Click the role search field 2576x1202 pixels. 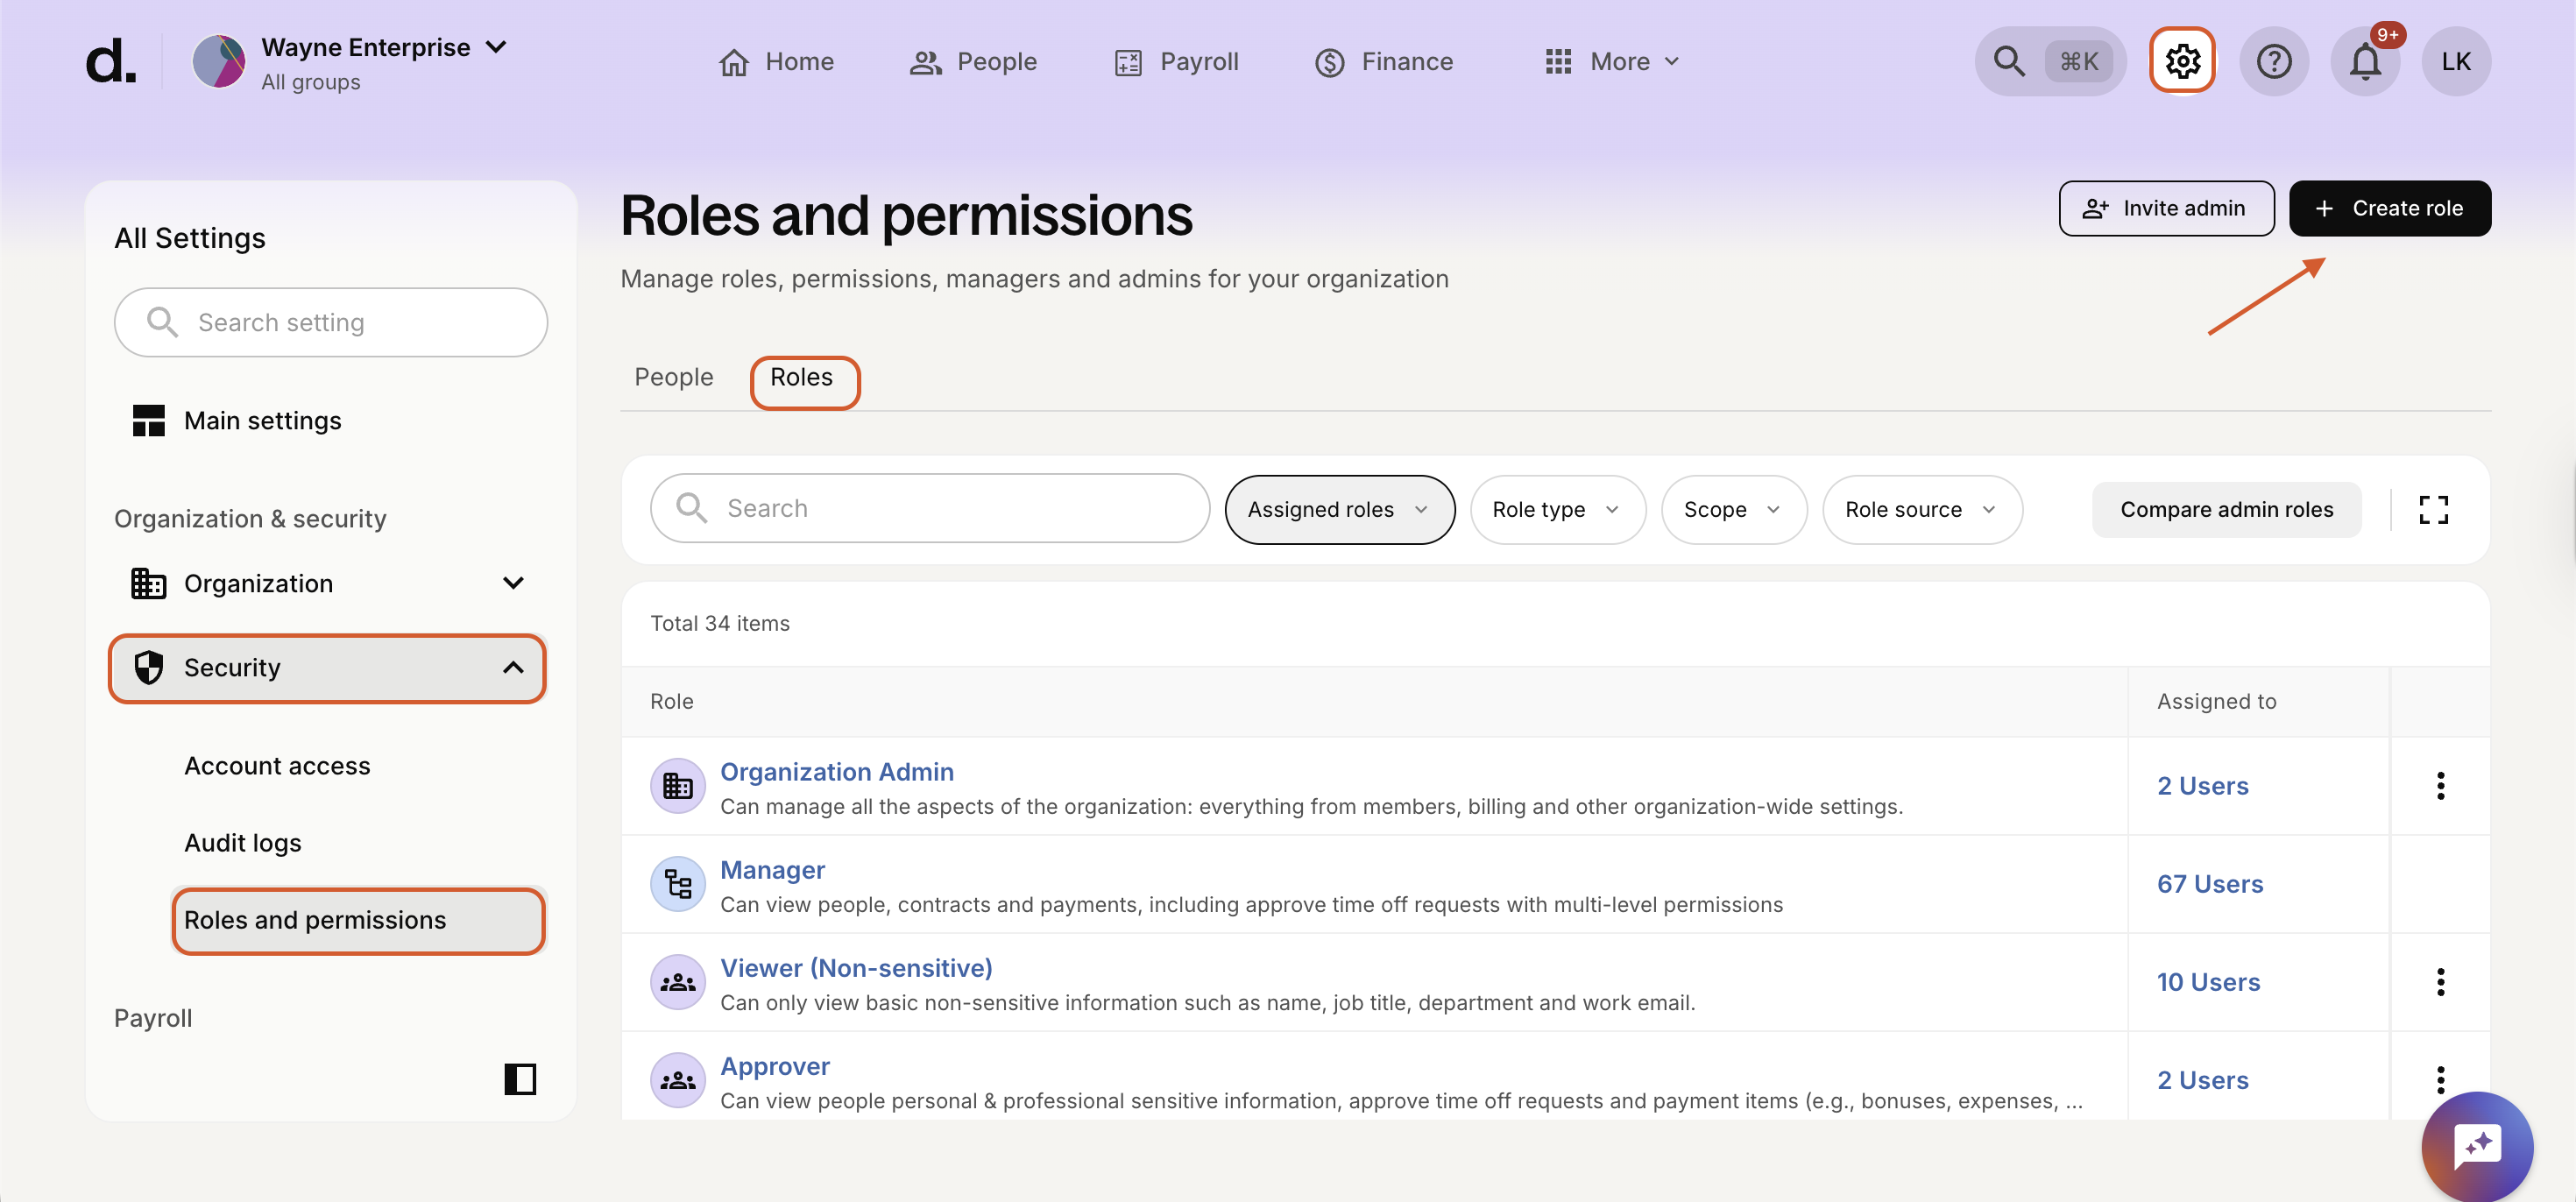[x=928, y=507]
